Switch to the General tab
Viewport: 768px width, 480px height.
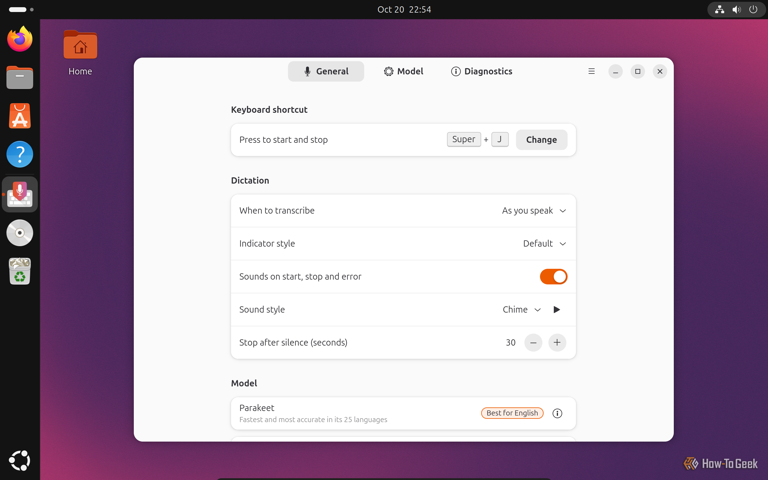pos(326,72)
